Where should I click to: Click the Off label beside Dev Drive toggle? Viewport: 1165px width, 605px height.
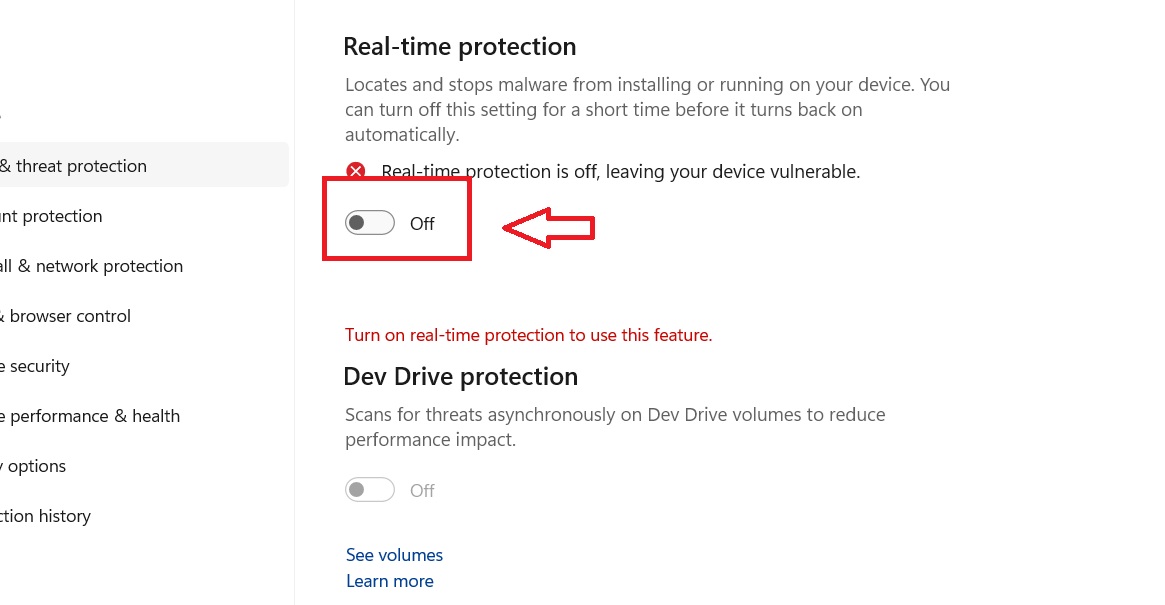click(x=422, y=491)
